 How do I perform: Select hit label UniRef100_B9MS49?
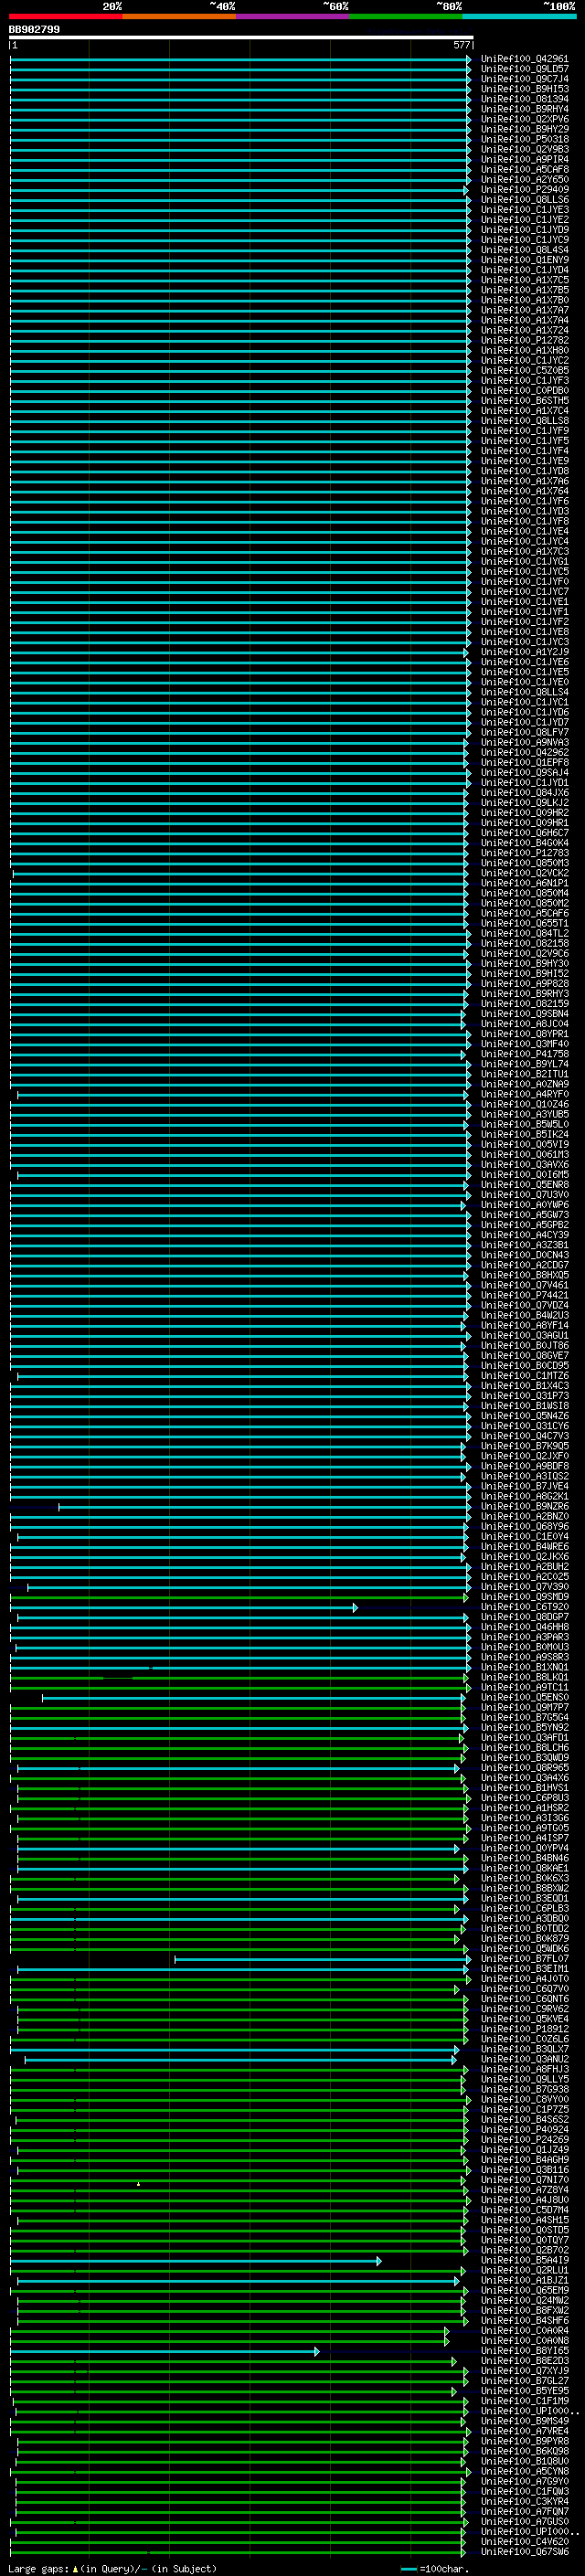524,2422
